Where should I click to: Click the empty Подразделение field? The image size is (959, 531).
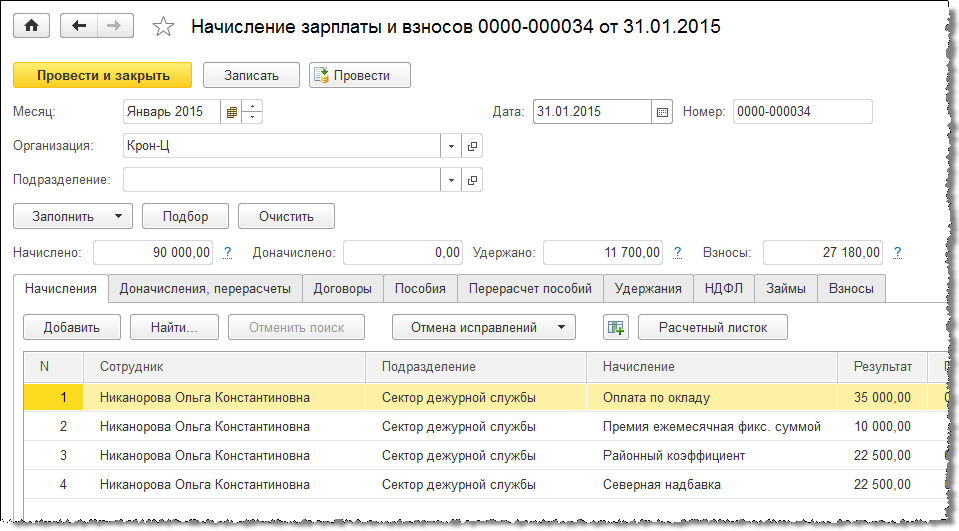click(x=281, y=180)
